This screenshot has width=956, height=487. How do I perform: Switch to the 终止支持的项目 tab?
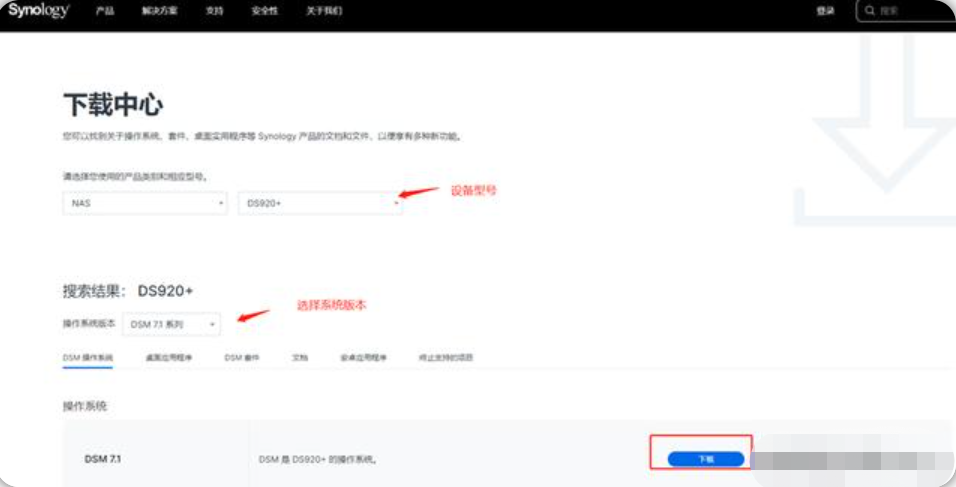tap(446, 358)
